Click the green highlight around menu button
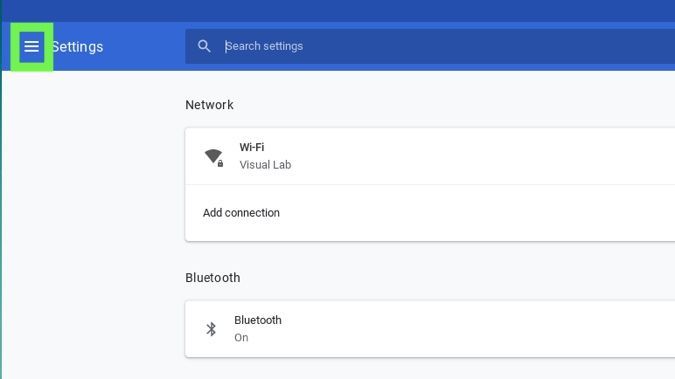675x379 pixels. tap(15, 47)
